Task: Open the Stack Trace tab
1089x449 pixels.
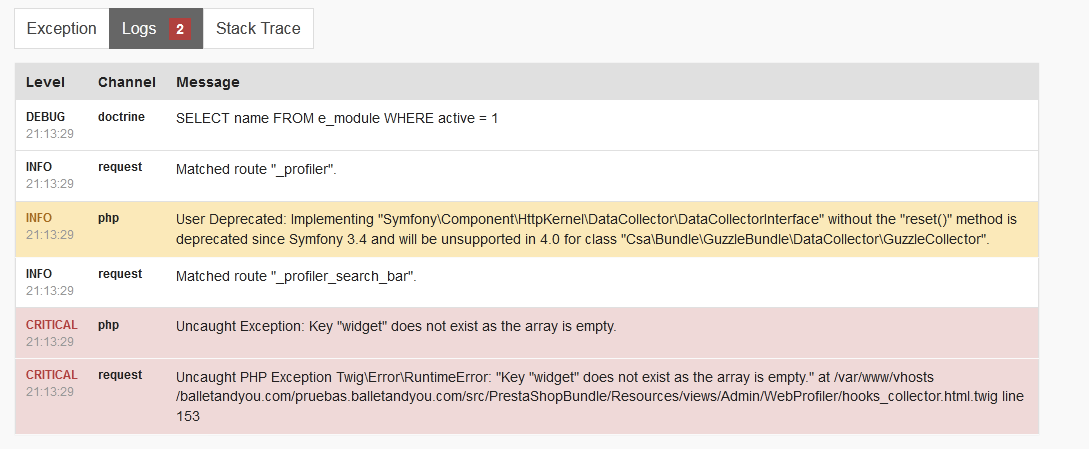Action: 258,29
